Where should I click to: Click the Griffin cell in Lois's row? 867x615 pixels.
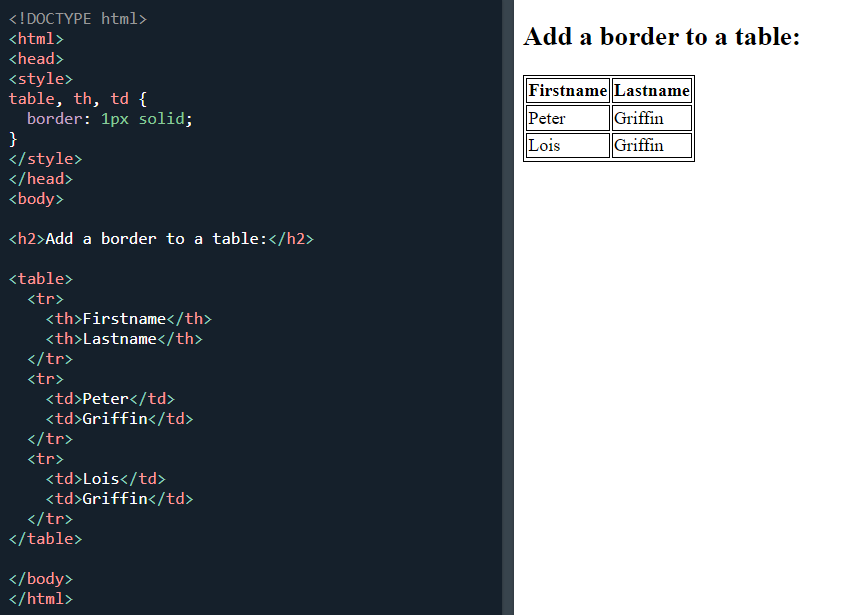click(651, 144)
